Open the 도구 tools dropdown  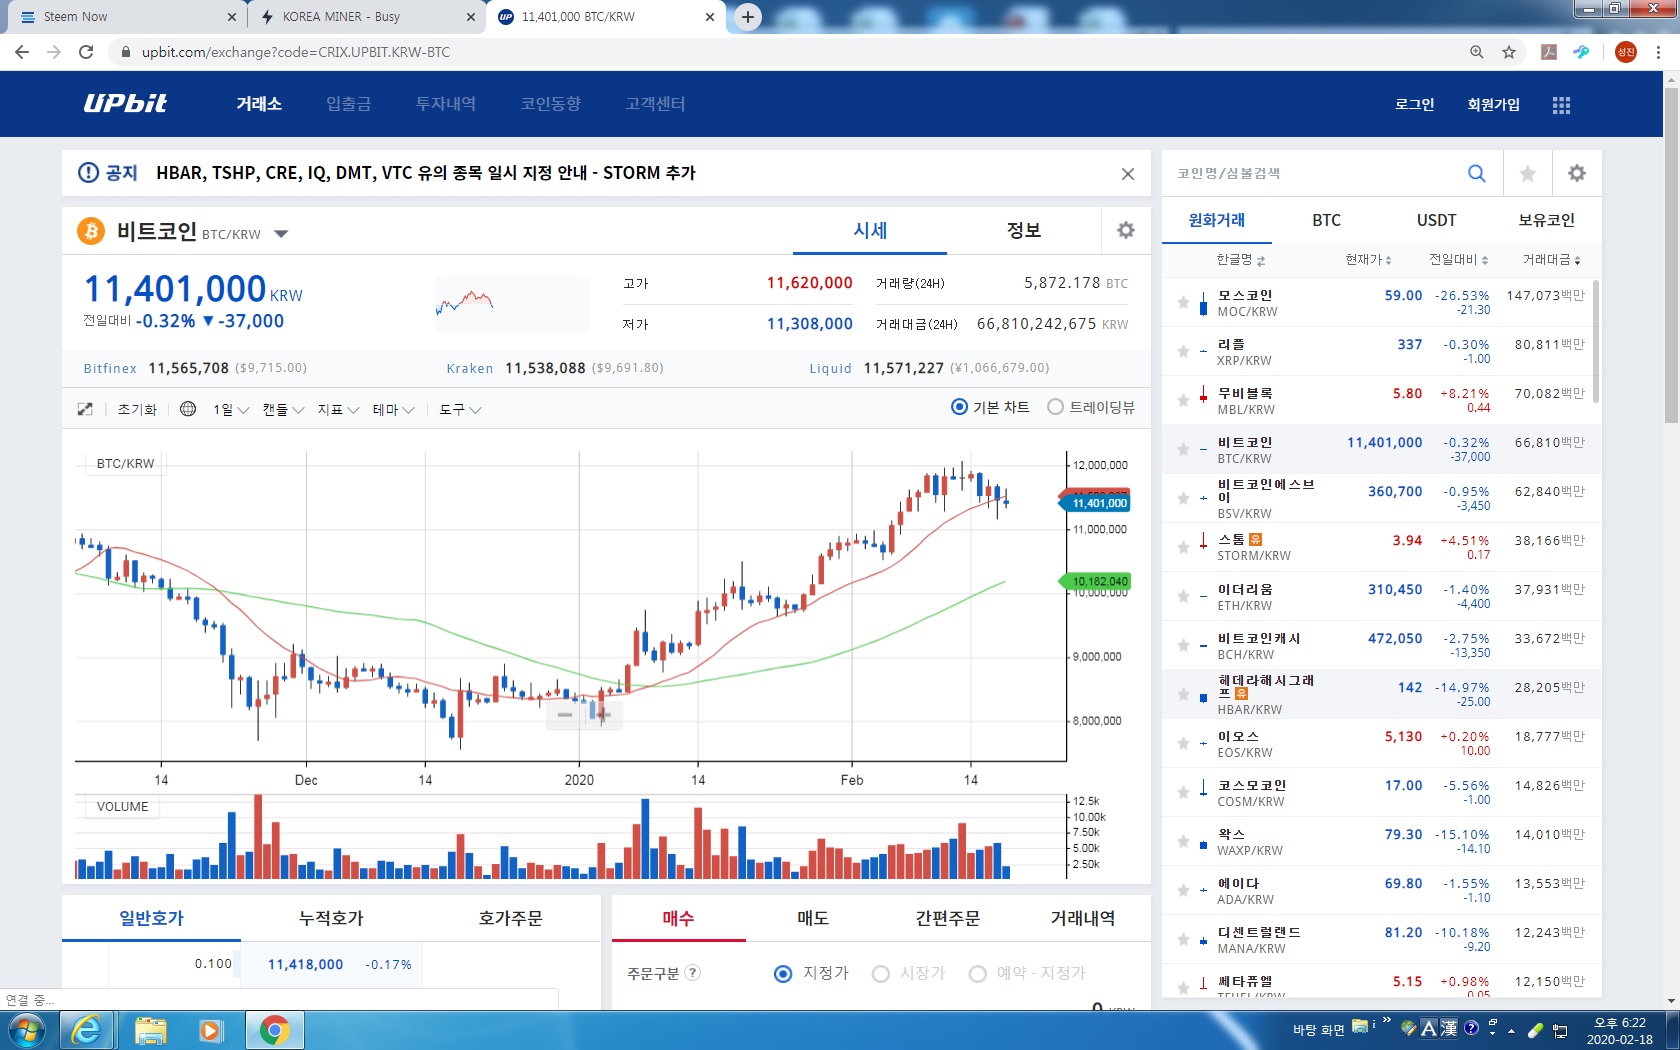click(x=460, y=410)
